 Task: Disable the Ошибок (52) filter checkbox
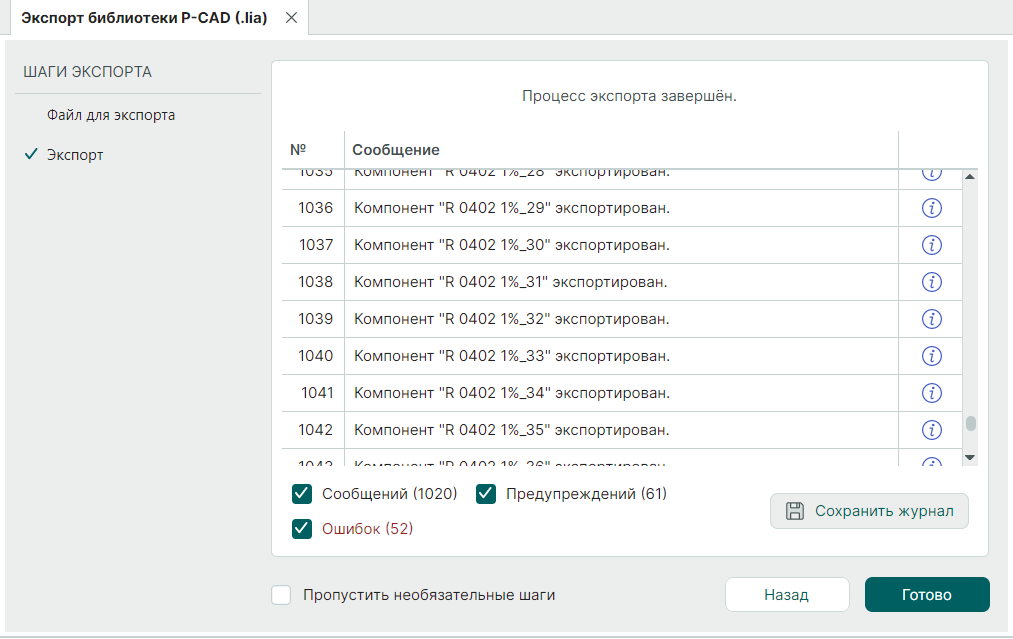point(302,529)
